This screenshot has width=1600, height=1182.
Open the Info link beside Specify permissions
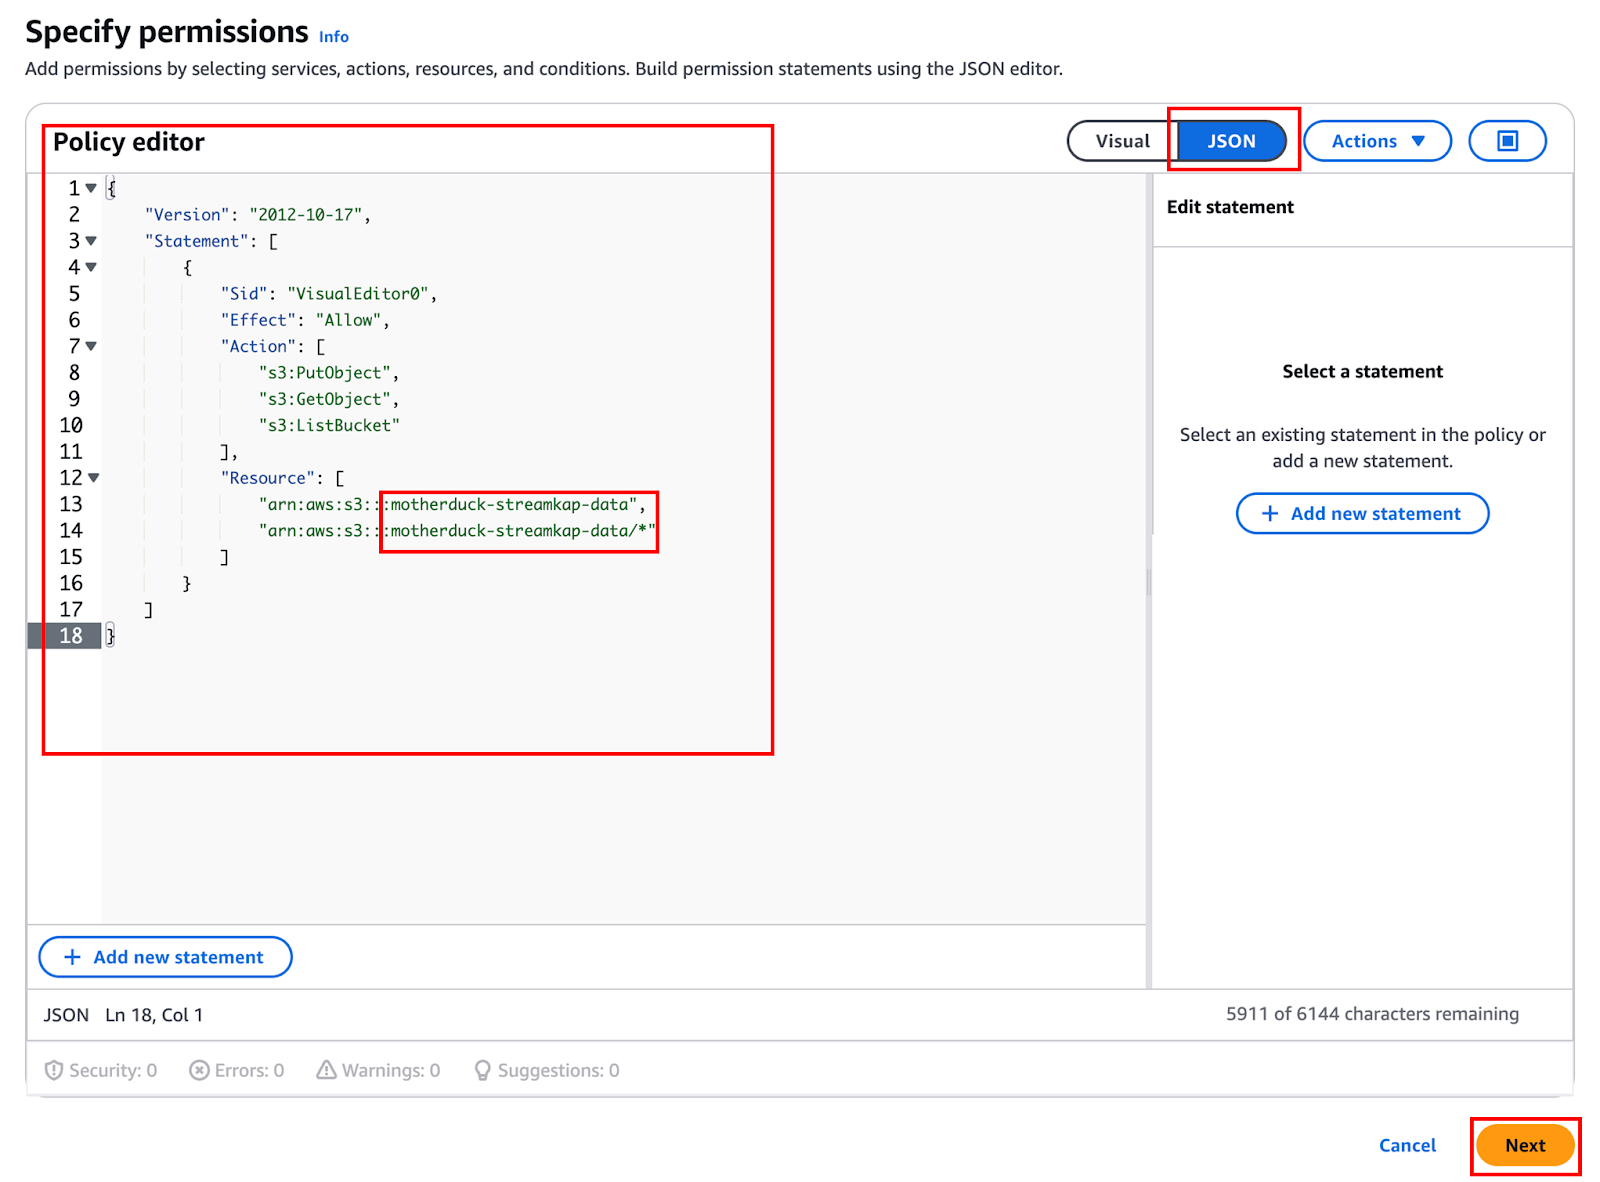point(334,37)
